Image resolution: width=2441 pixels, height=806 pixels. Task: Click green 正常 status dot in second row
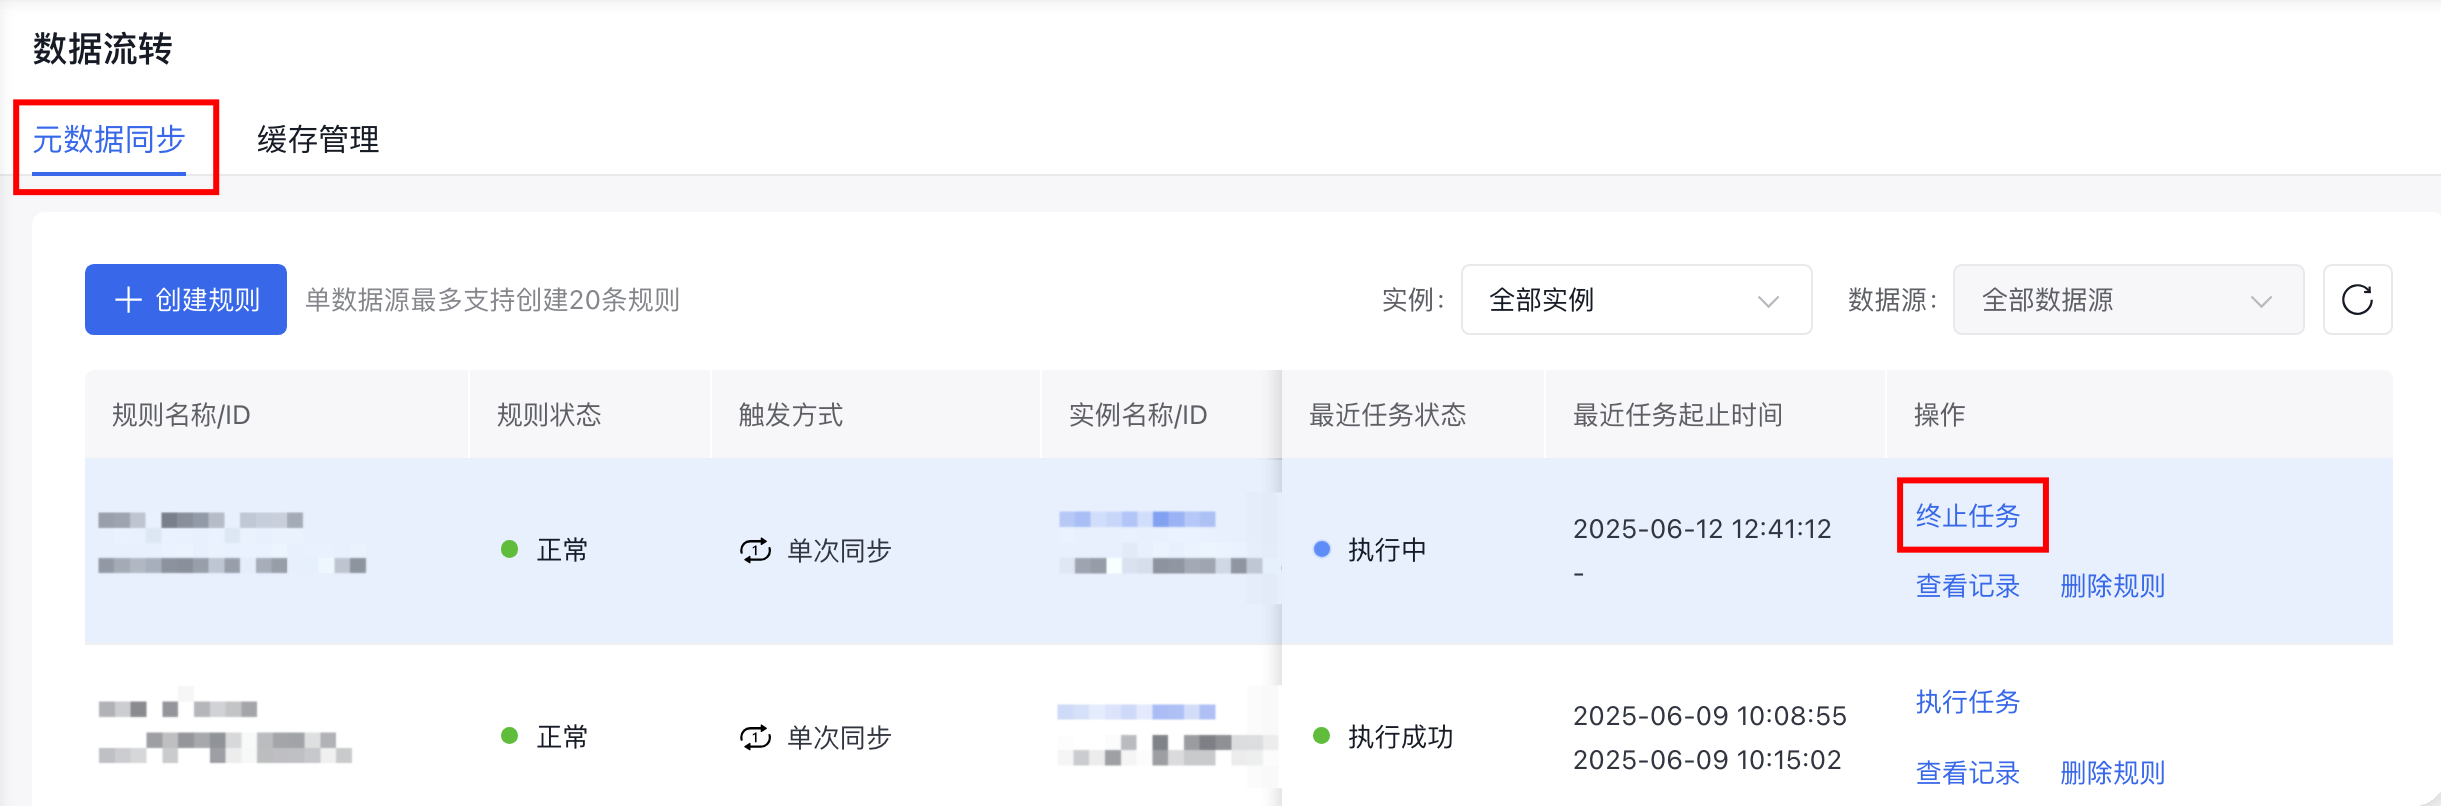(x=509, y=736)
